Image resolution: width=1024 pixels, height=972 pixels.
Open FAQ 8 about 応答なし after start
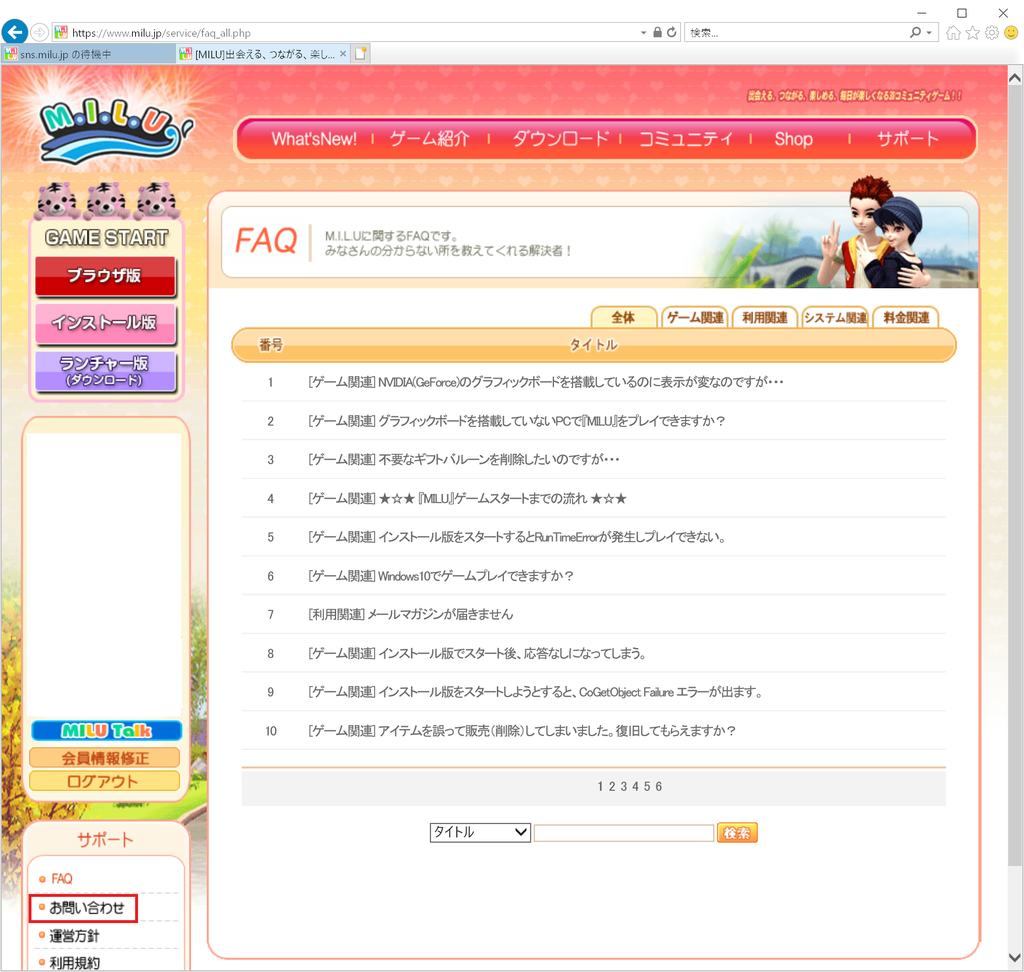click(x=477, y=654)
